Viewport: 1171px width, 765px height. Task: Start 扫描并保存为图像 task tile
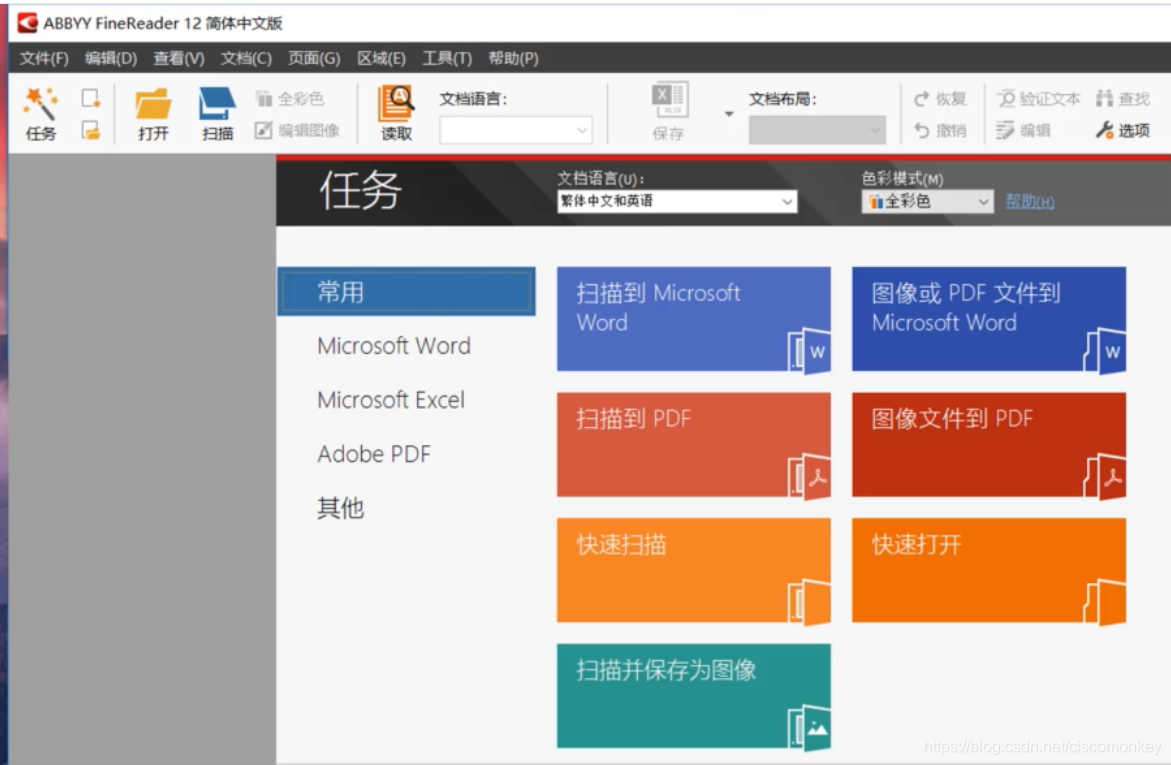click(x=694, y=696)
